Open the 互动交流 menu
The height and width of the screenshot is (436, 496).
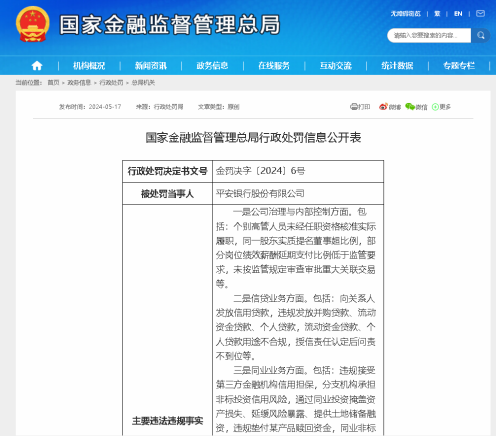click(336, 66)
